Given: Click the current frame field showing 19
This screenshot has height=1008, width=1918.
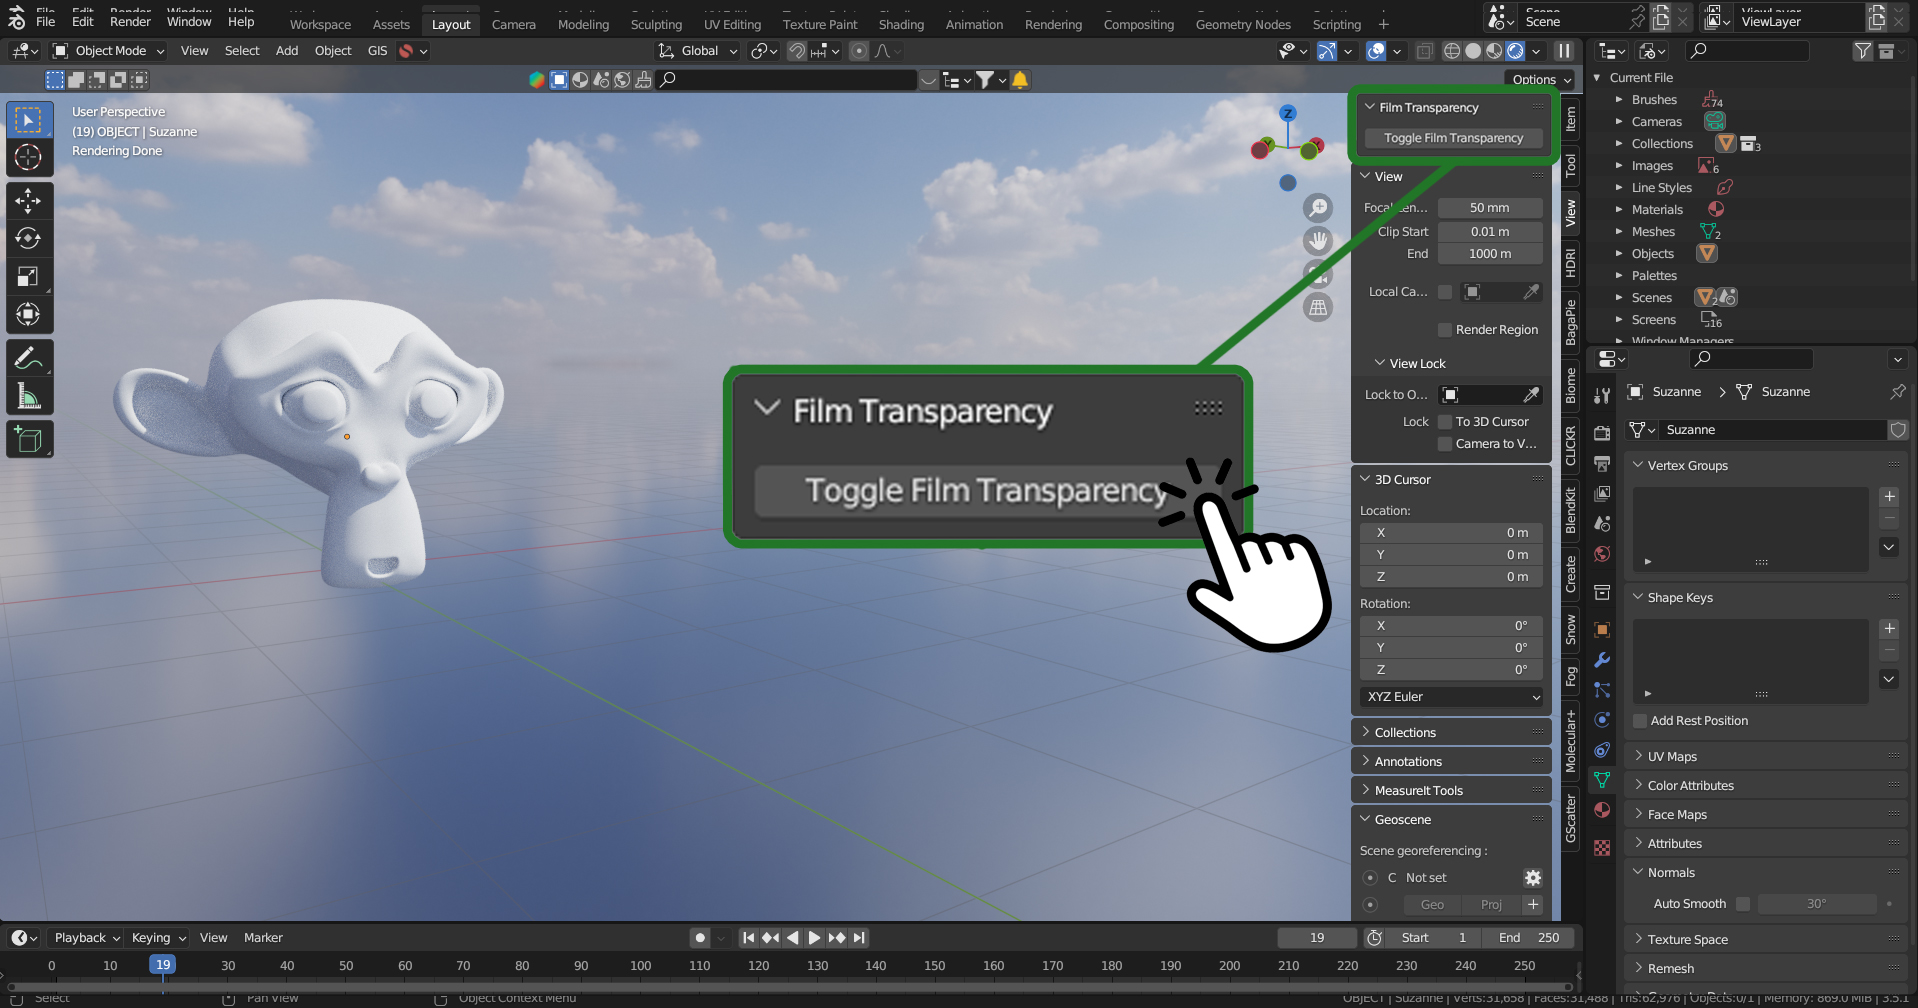Looking at the screenshot, I should (1317, 938).
